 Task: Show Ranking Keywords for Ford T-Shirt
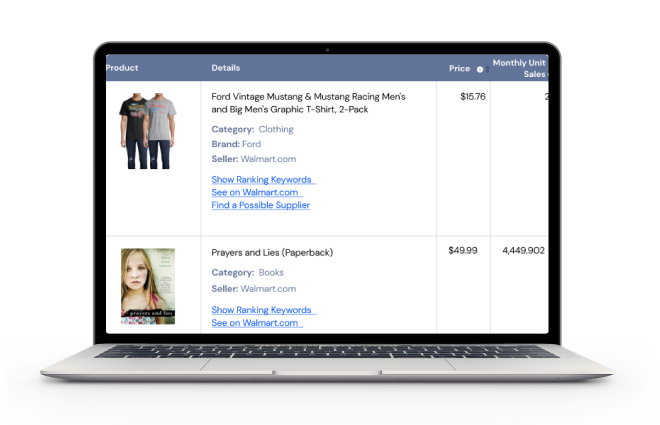pyautogui.click(x=263, y=180)
